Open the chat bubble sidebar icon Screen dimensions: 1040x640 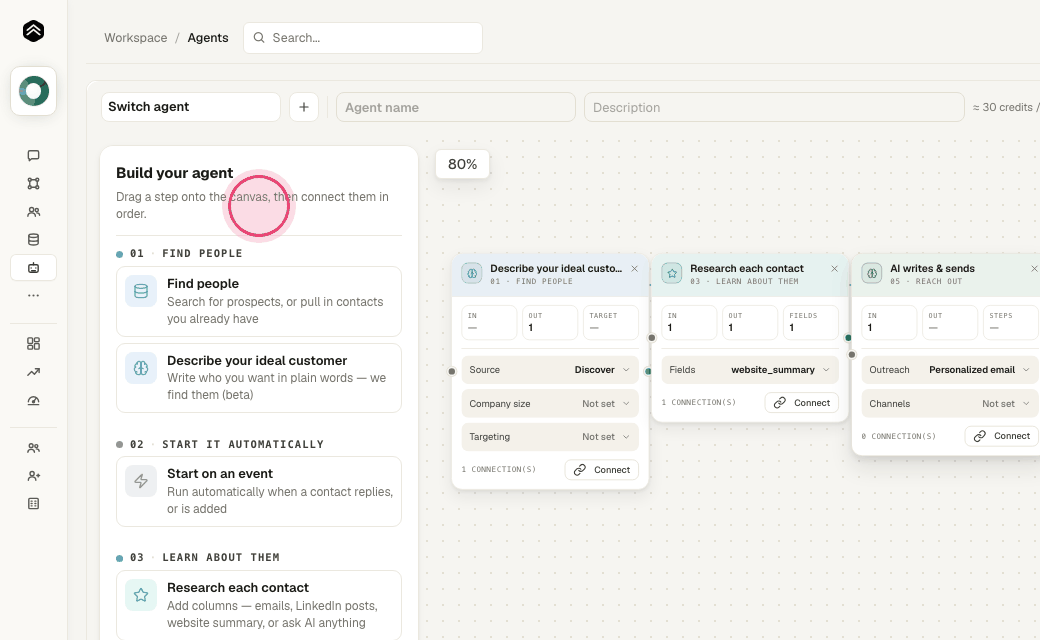tap(33, 155)
